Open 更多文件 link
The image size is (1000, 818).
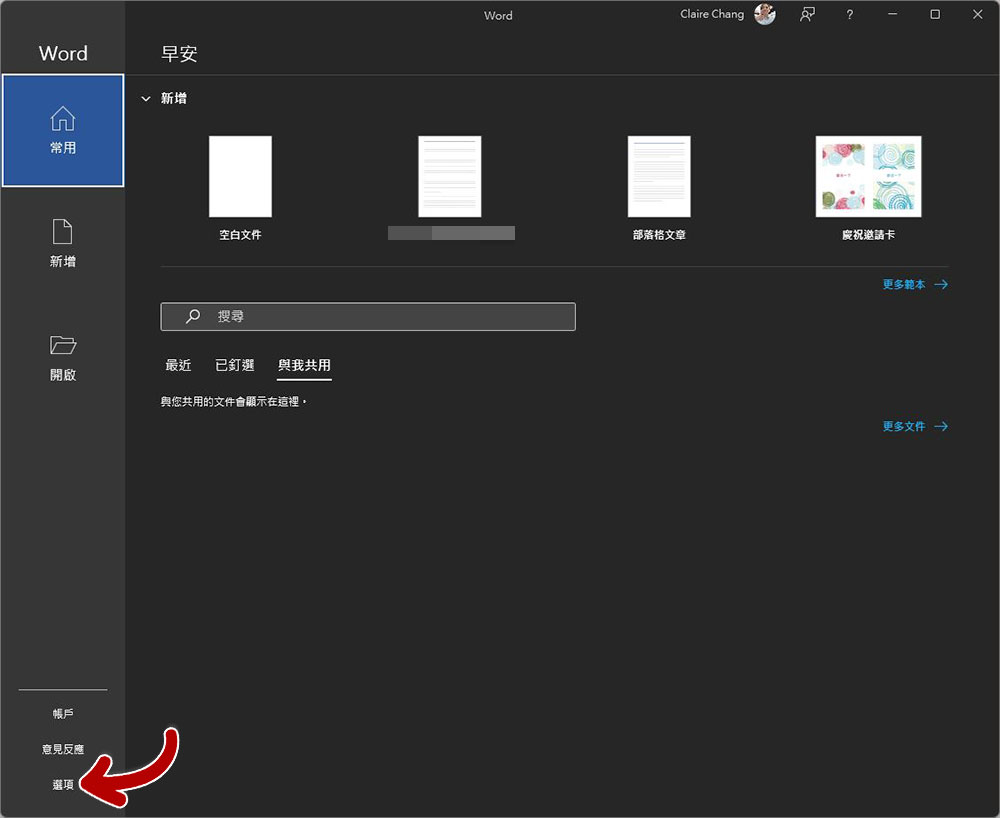pos(904,427)
